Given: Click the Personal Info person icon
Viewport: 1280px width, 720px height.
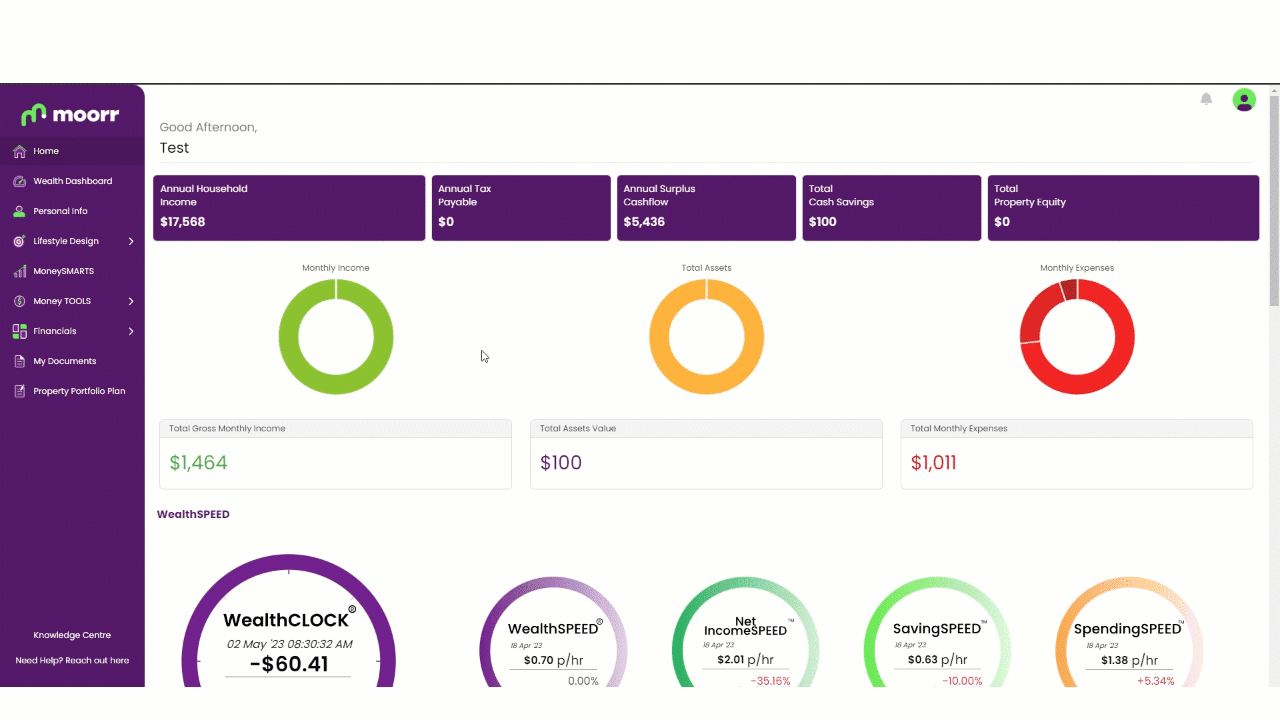Looking at the screenshot, I should tap(19, 211).
